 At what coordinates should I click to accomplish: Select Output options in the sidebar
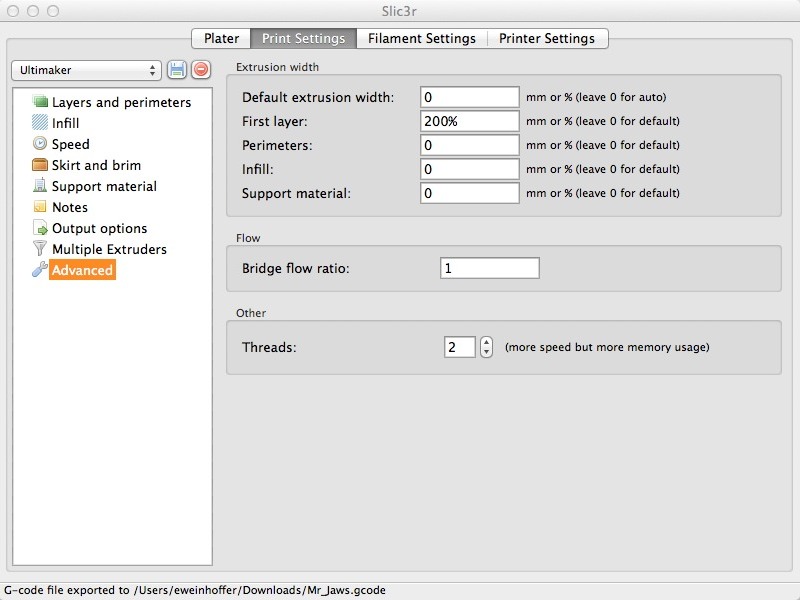click(99, 228)
